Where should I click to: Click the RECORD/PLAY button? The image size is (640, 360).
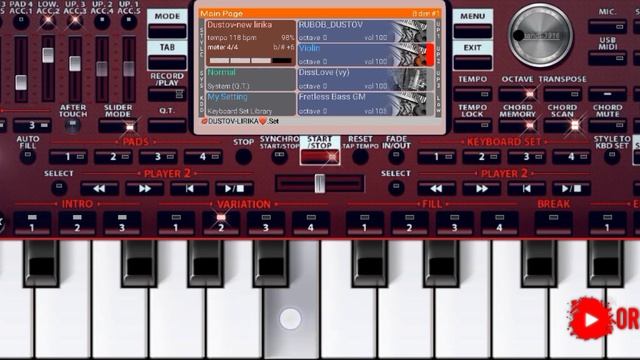pos(167,94)
